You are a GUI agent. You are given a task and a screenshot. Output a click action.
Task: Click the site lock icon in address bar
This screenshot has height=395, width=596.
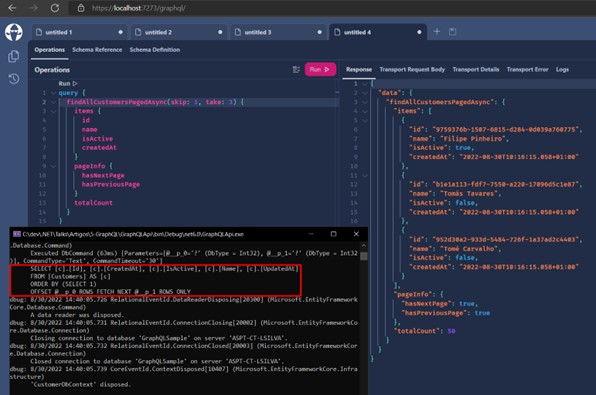[x=81, y=8]
